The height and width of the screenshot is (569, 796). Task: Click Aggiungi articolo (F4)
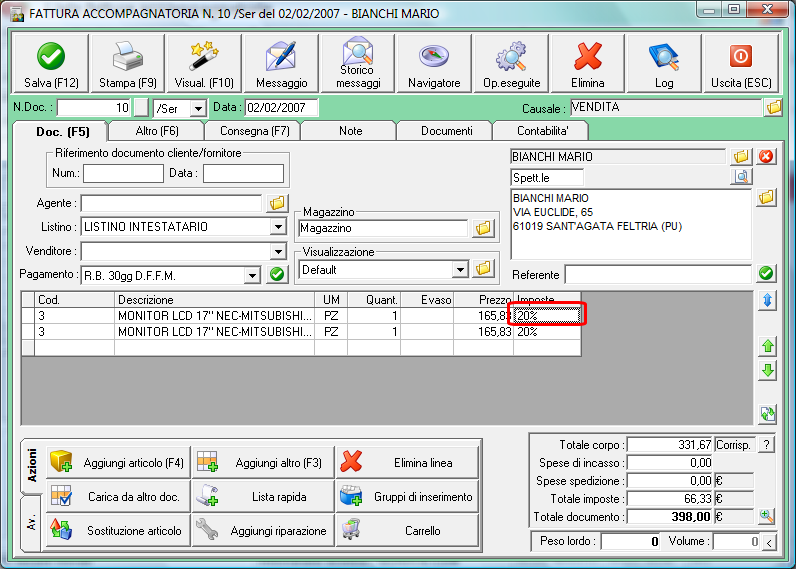(x=118, y=462)
